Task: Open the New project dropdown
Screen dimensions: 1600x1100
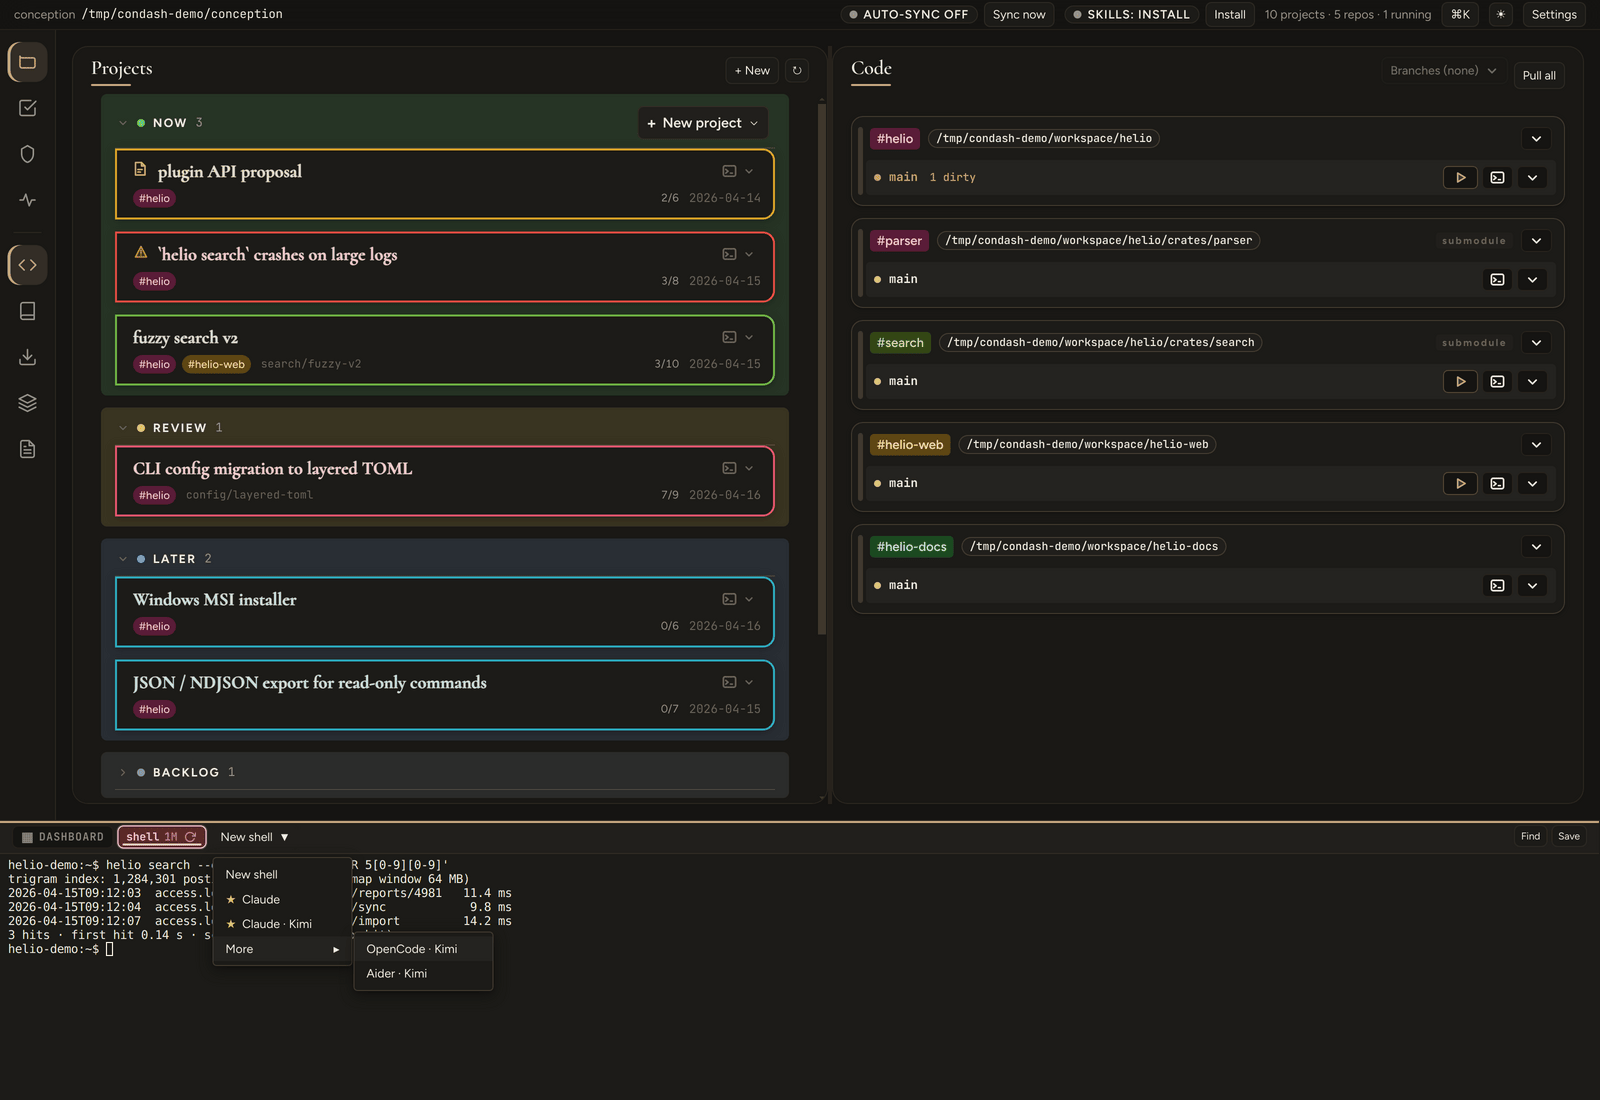Action: [703, 123]
